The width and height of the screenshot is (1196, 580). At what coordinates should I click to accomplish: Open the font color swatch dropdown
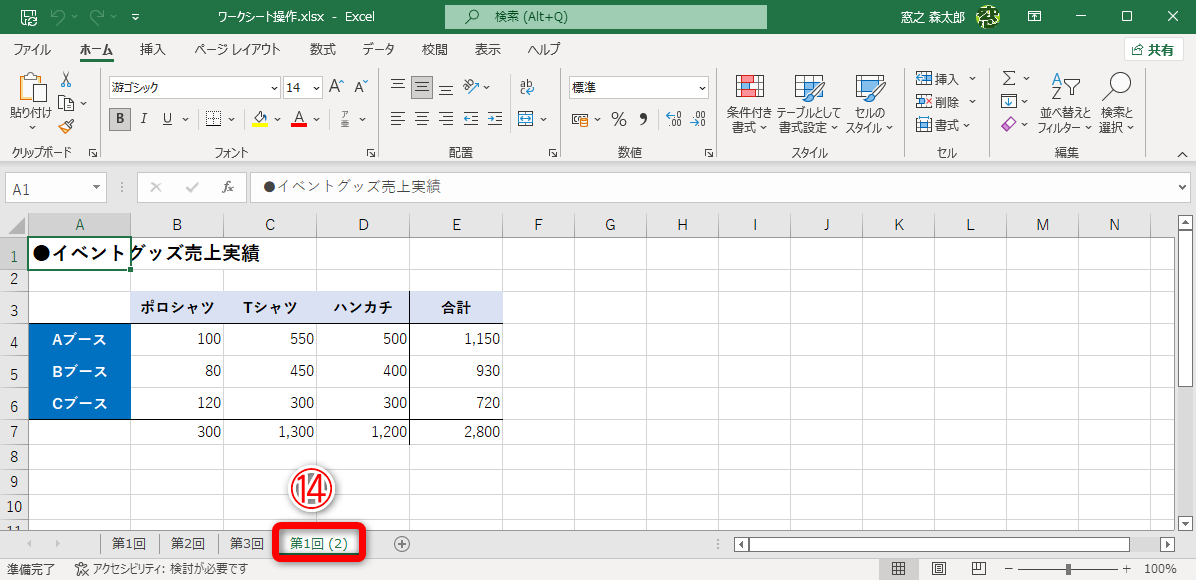315,120
